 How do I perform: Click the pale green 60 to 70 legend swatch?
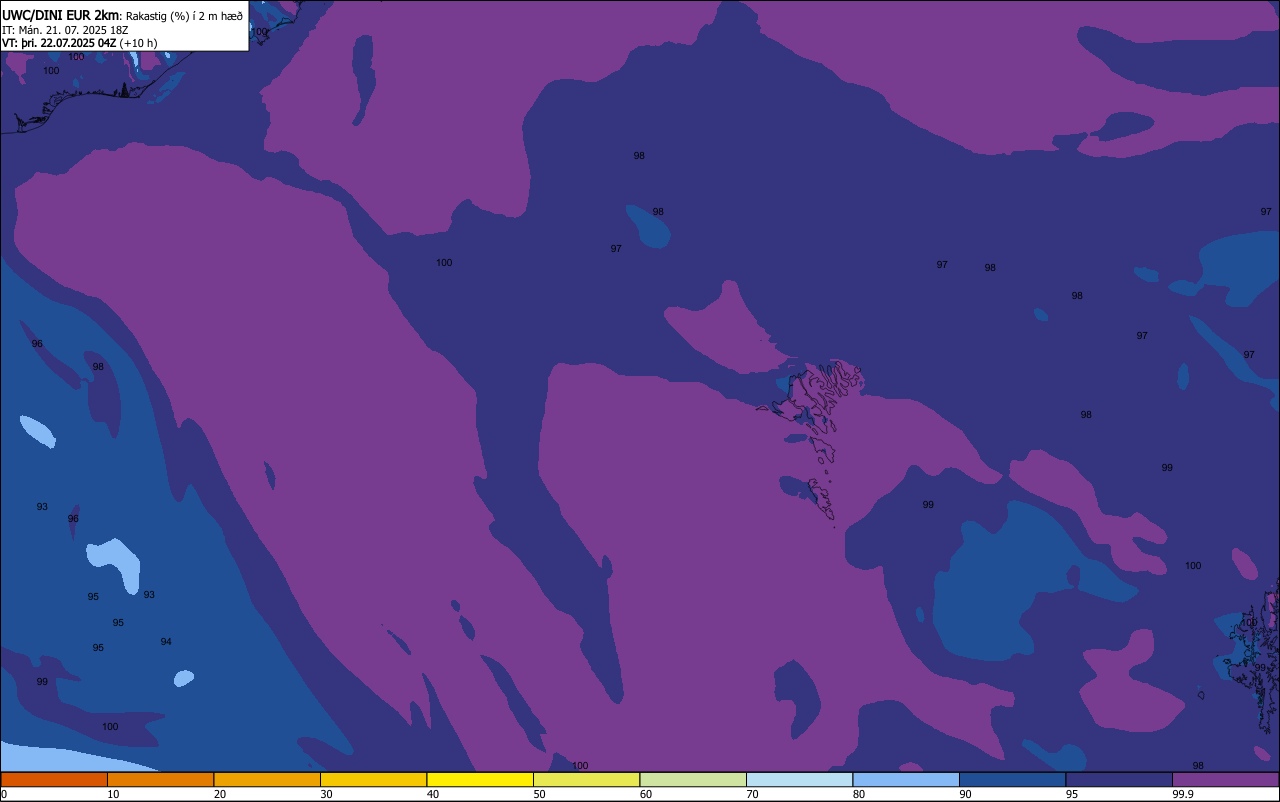(x=693, y=779)
